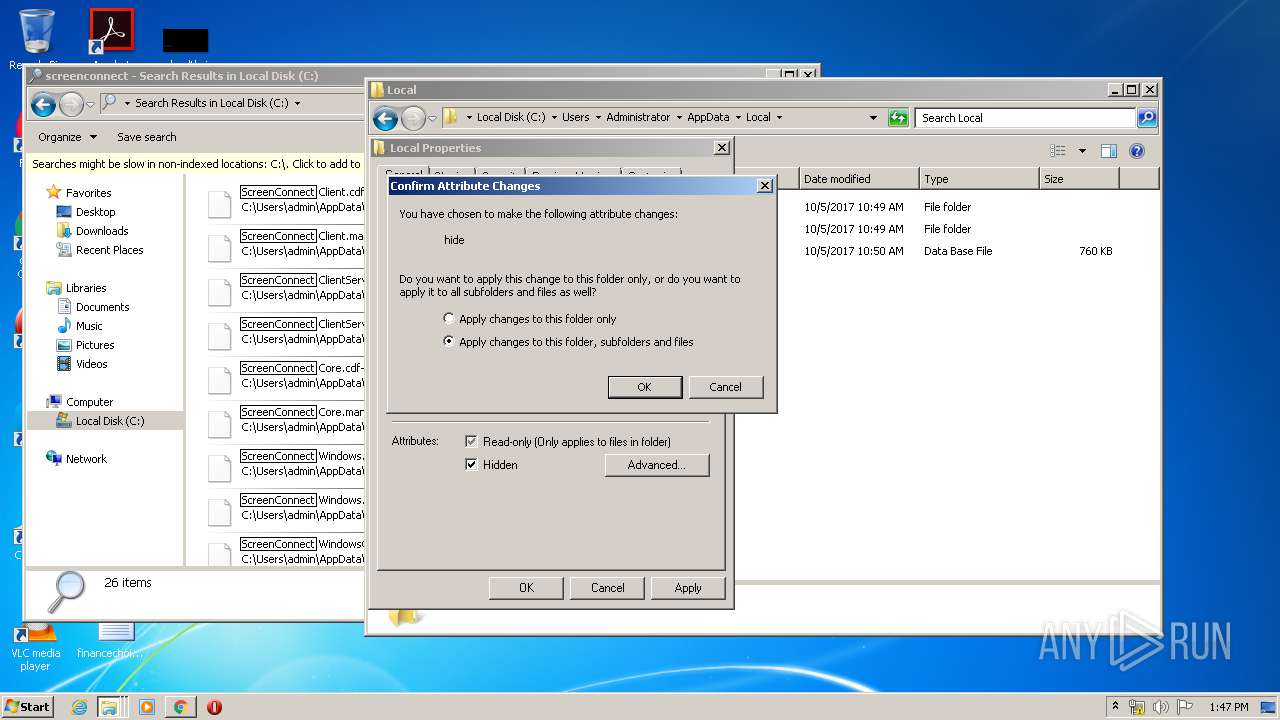This screenshot has height=720, width=1280.
Task: Launch Windows Media Player from taskbar
Action: coord(147,707)
